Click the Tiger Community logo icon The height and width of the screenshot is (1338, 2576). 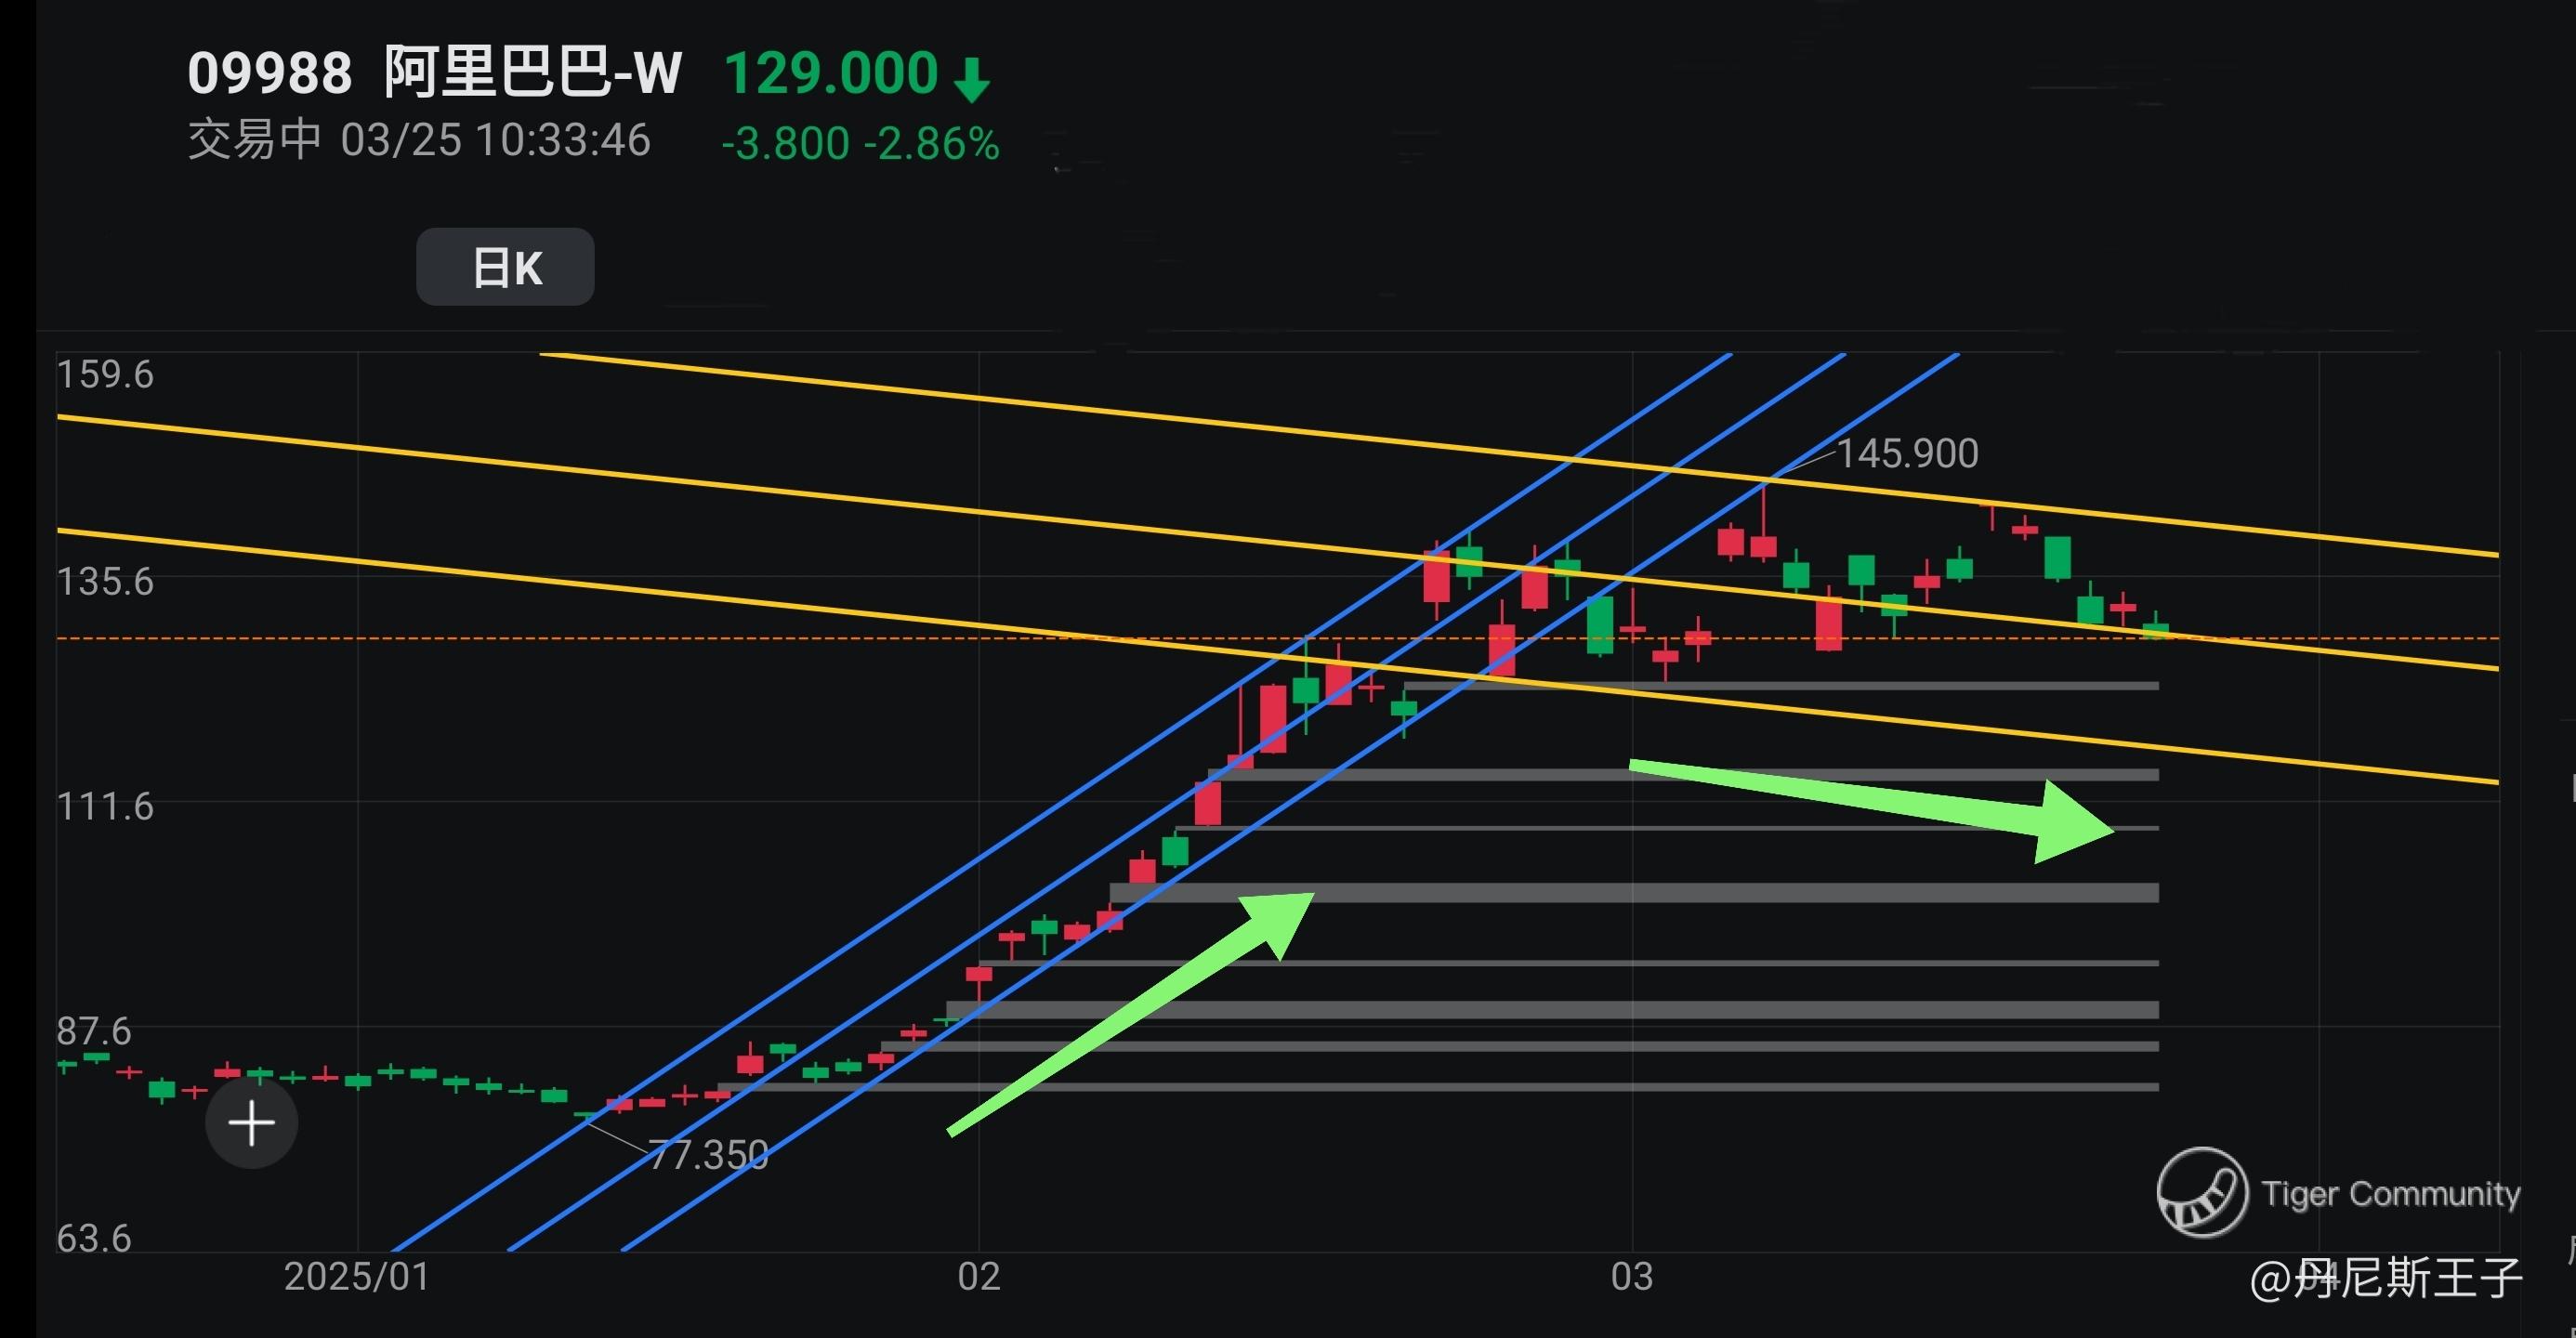[2202, 1192]
